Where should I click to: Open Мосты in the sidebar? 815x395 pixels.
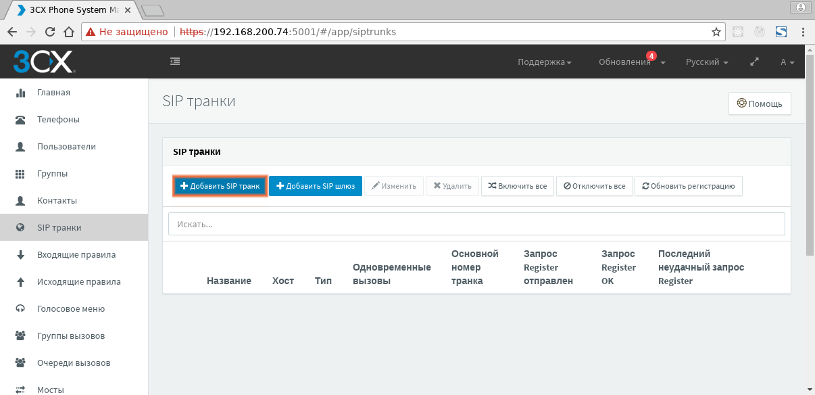tap(74, 388)
